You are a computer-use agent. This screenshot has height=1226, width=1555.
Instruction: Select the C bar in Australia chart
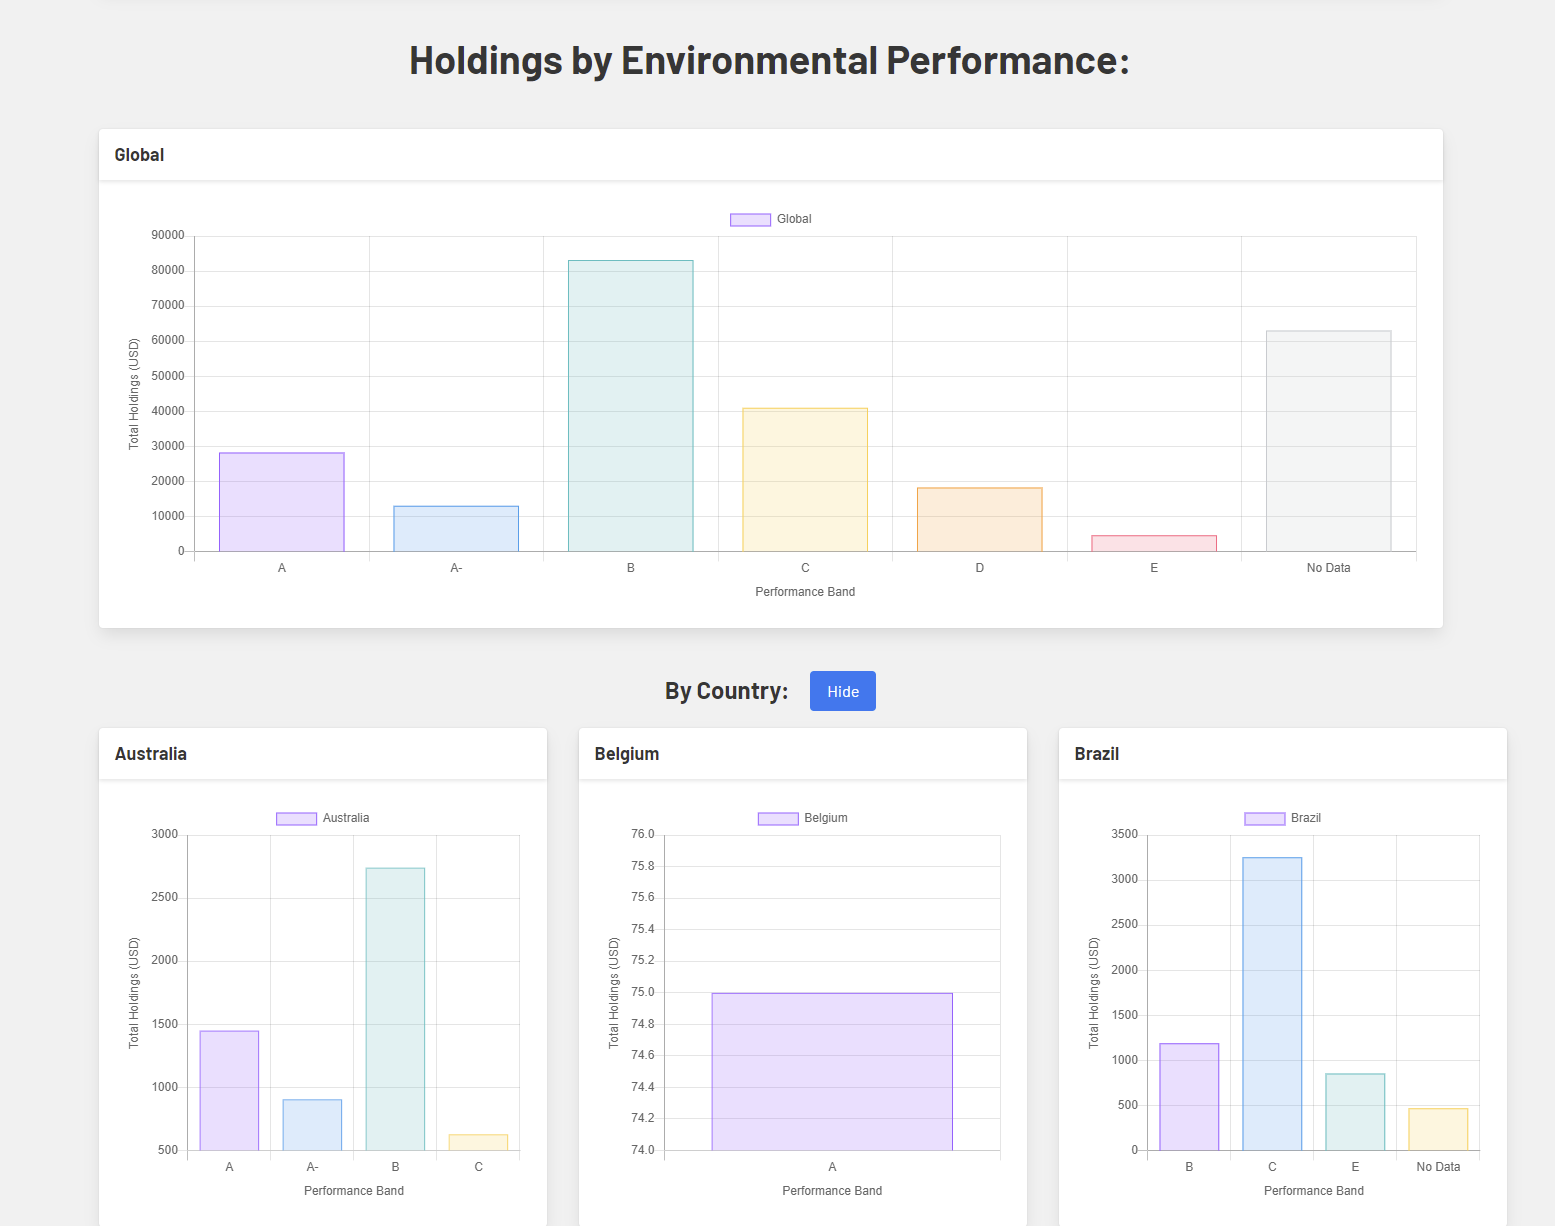pos(478,1143)
